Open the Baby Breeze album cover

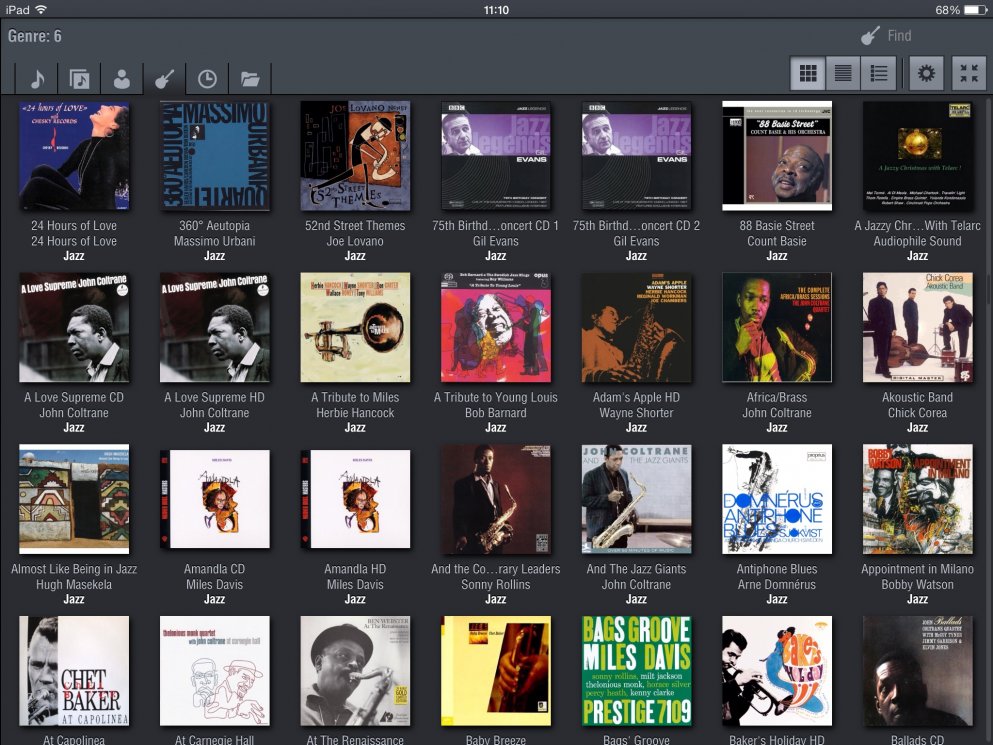pos(496,671)
